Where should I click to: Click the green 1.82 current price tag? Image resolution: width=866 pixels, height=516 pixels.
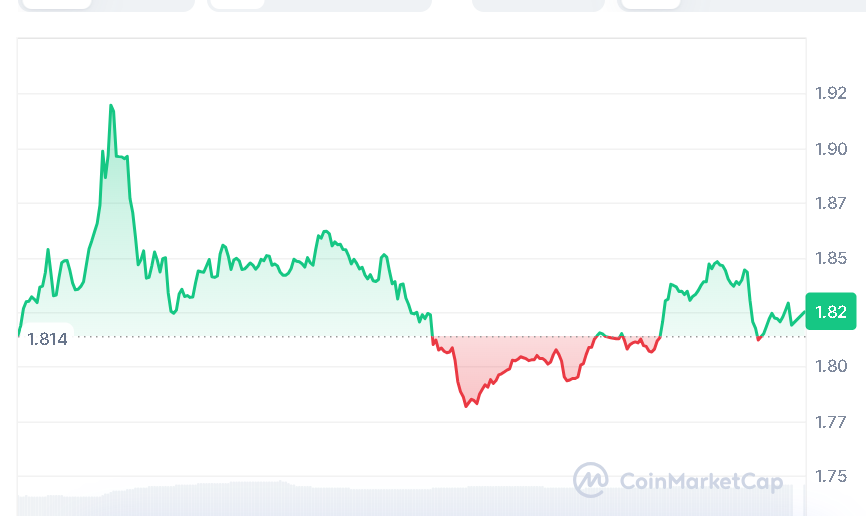click(830, 312)
